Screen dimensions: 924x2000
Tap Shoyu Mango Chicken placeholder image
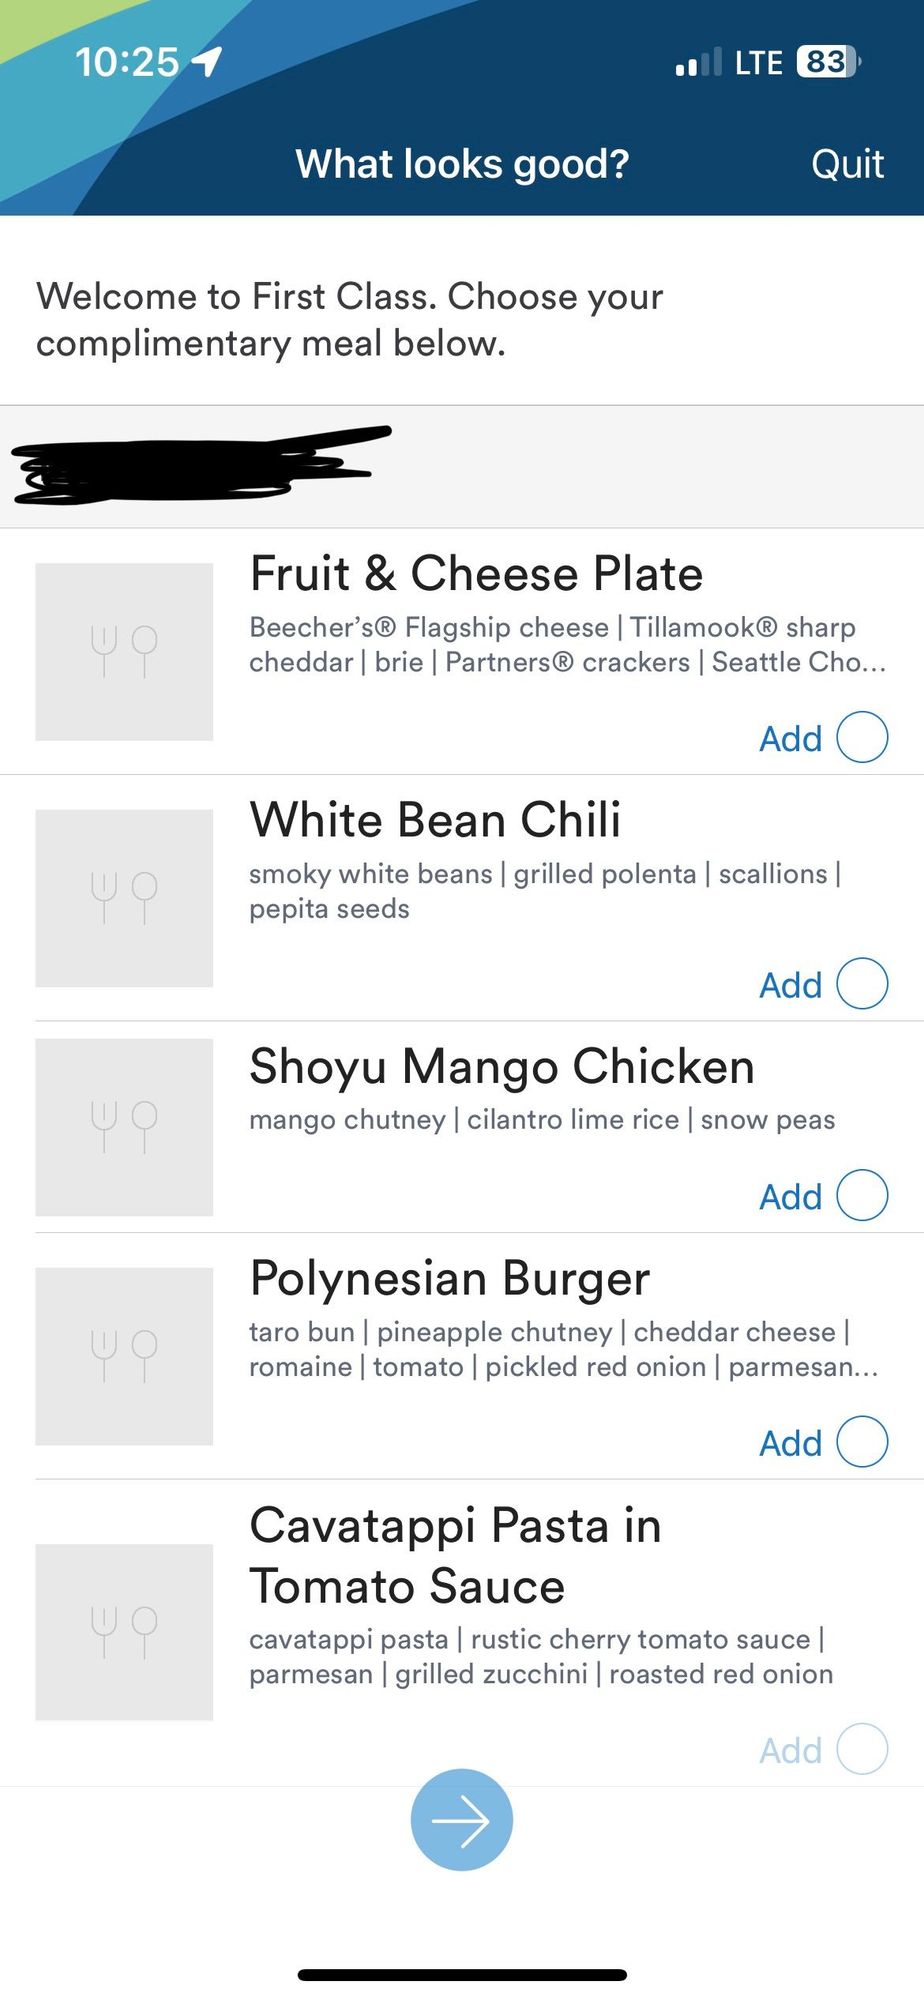(124, 1127)
